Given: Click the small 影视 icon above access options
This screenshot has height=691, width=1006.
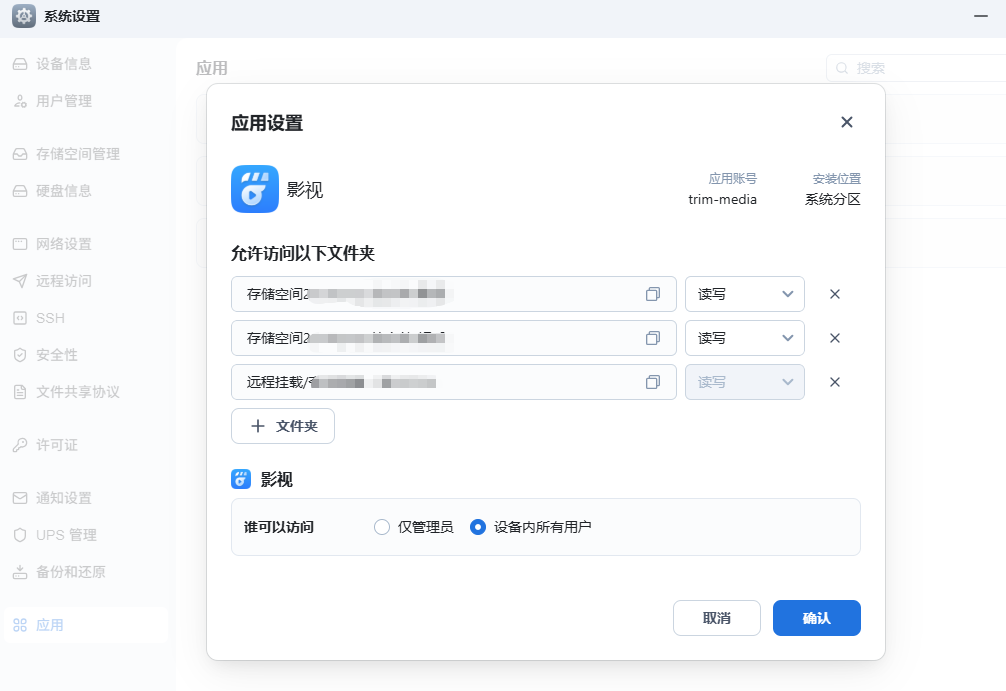Looking at the screenshot, I should coord(241,479).
